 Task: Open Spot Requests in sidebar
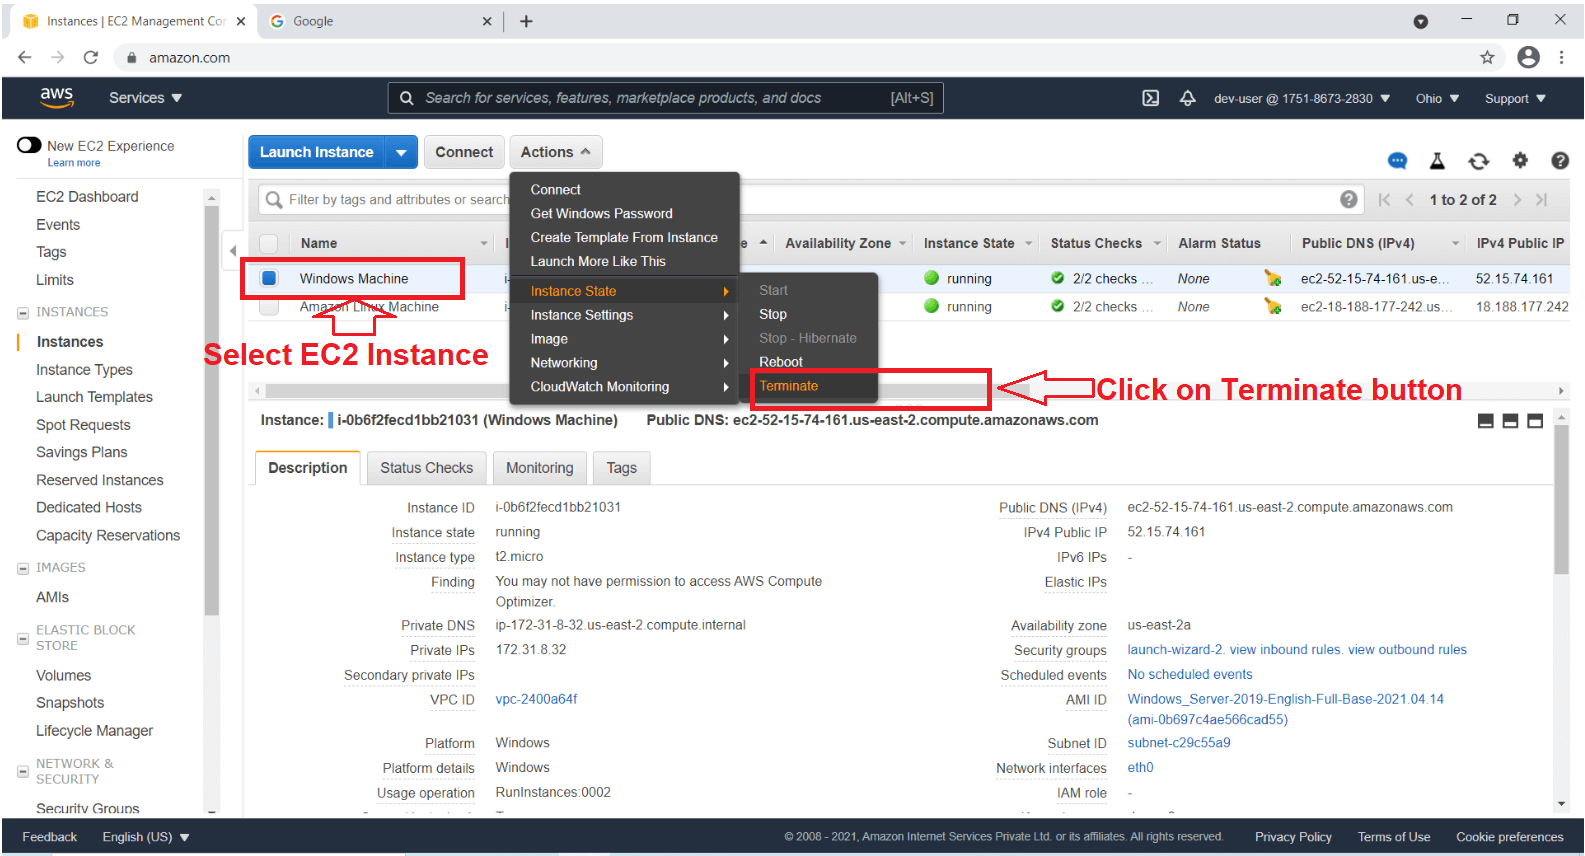pyautogui.click(x=83, y=425)
